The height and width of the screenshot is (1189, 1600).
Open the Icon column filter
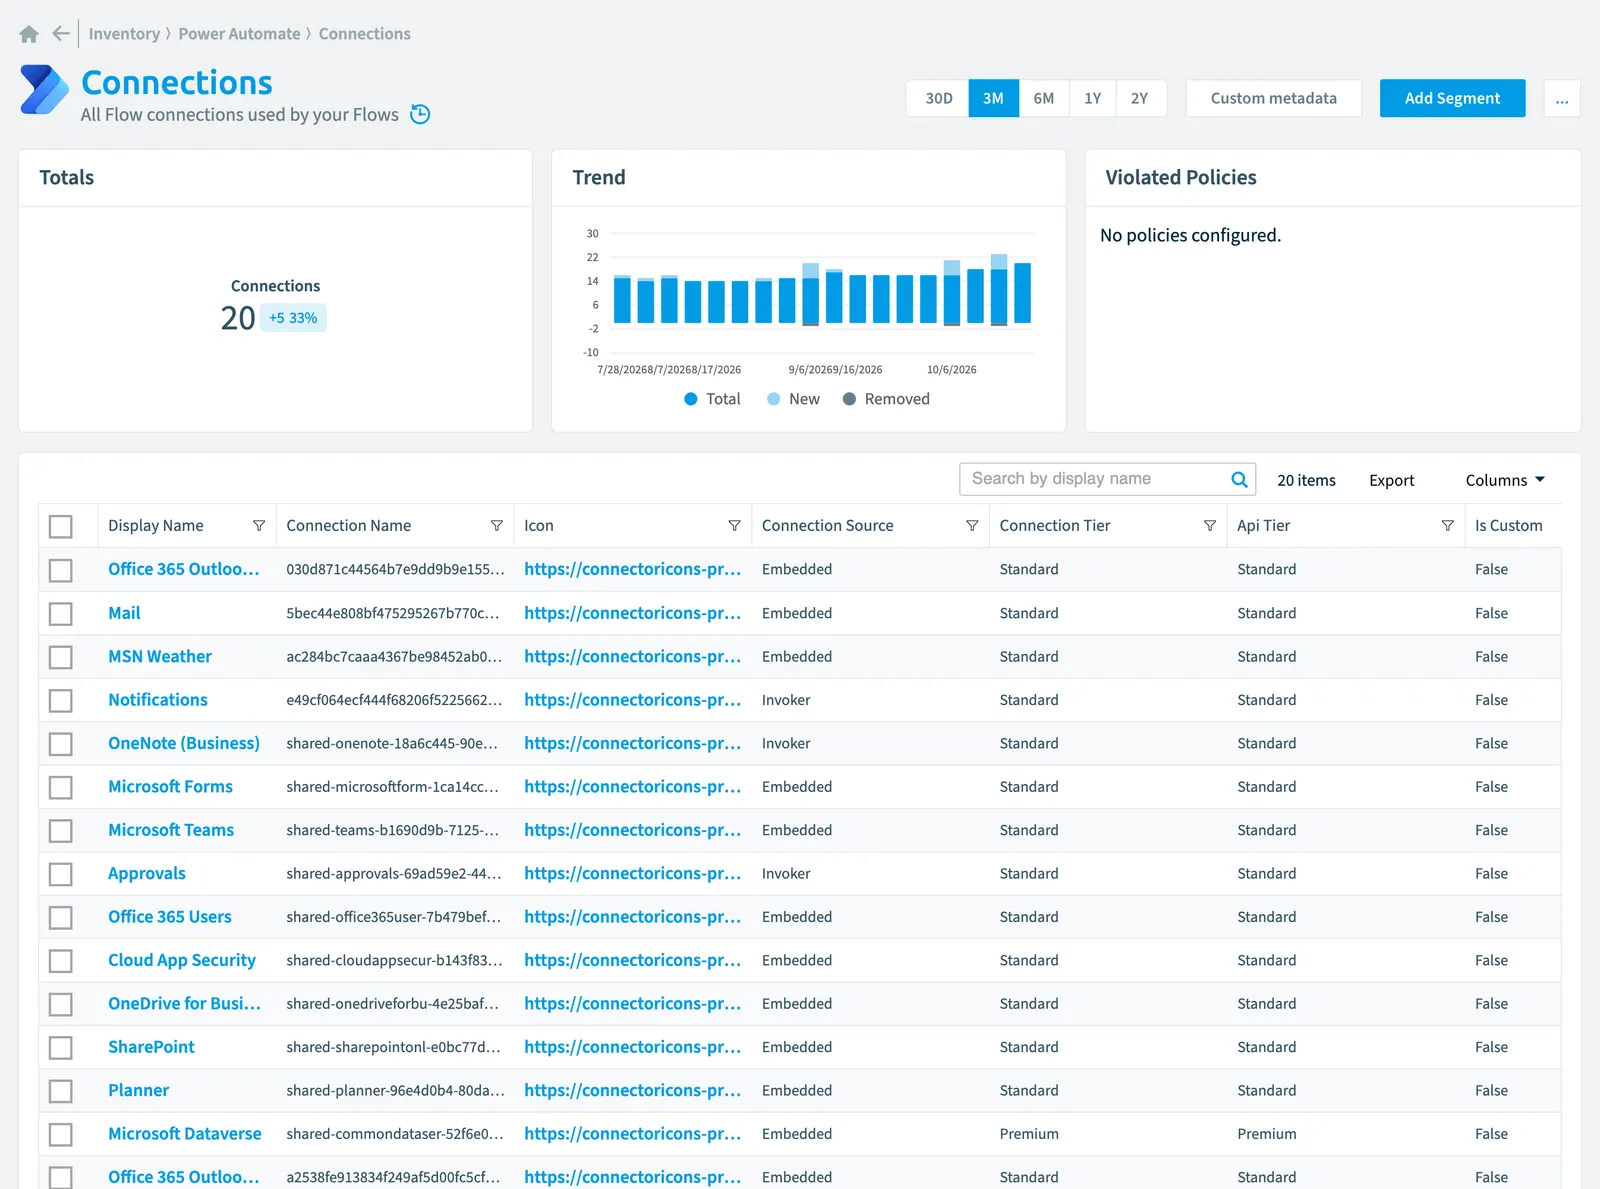click(x=735, y=526)
